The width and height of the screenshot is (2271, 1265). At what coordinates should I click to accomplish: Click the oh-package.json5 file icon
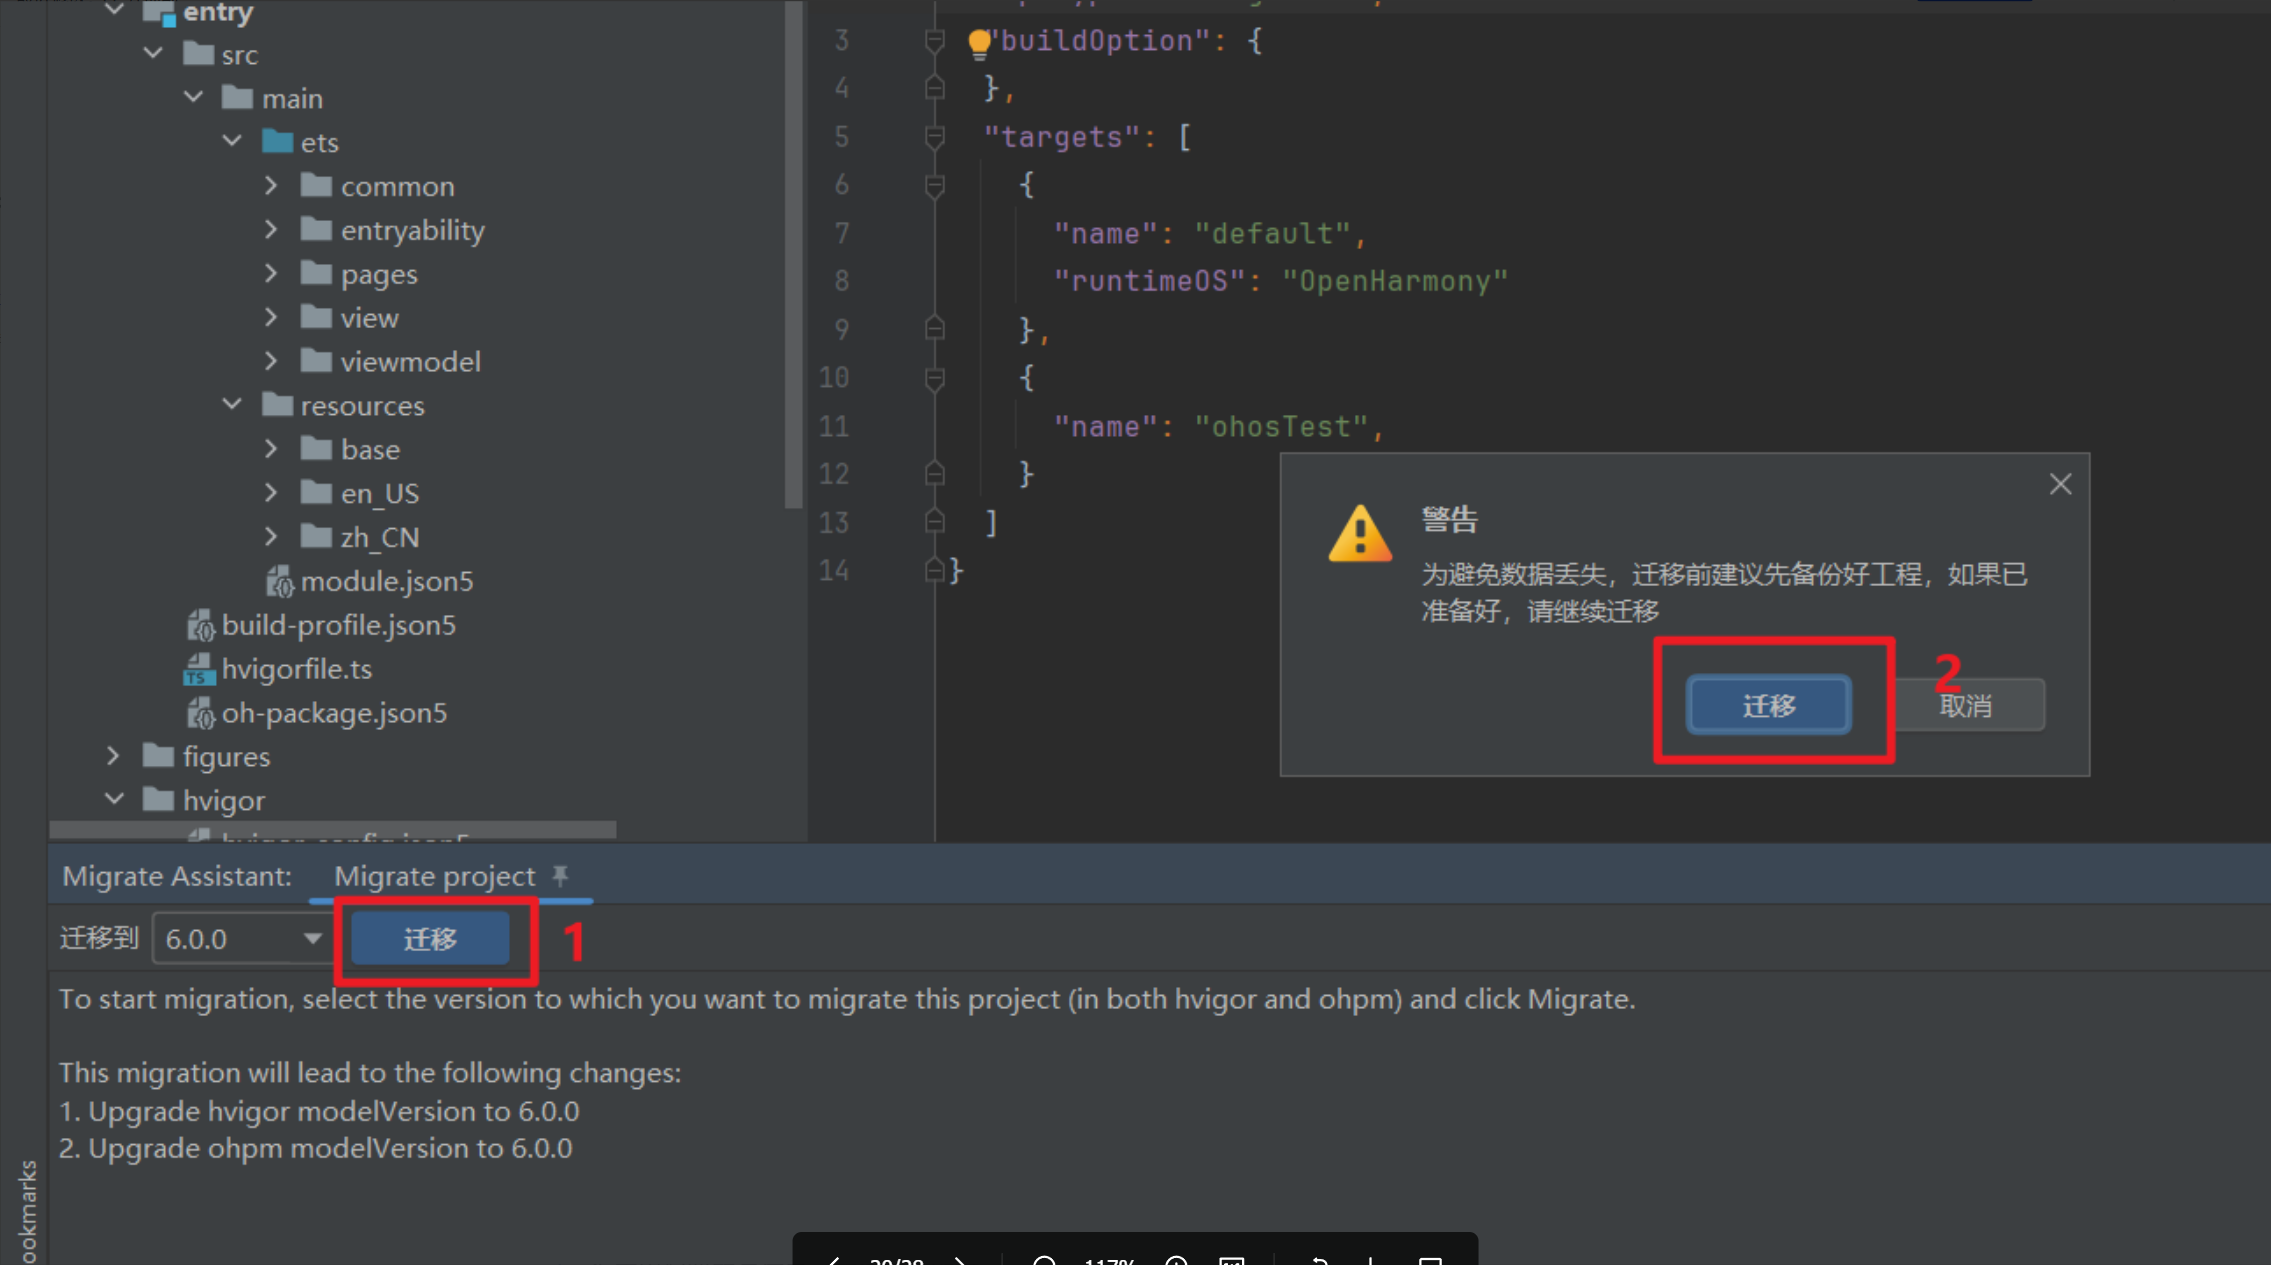click(200, 713)
